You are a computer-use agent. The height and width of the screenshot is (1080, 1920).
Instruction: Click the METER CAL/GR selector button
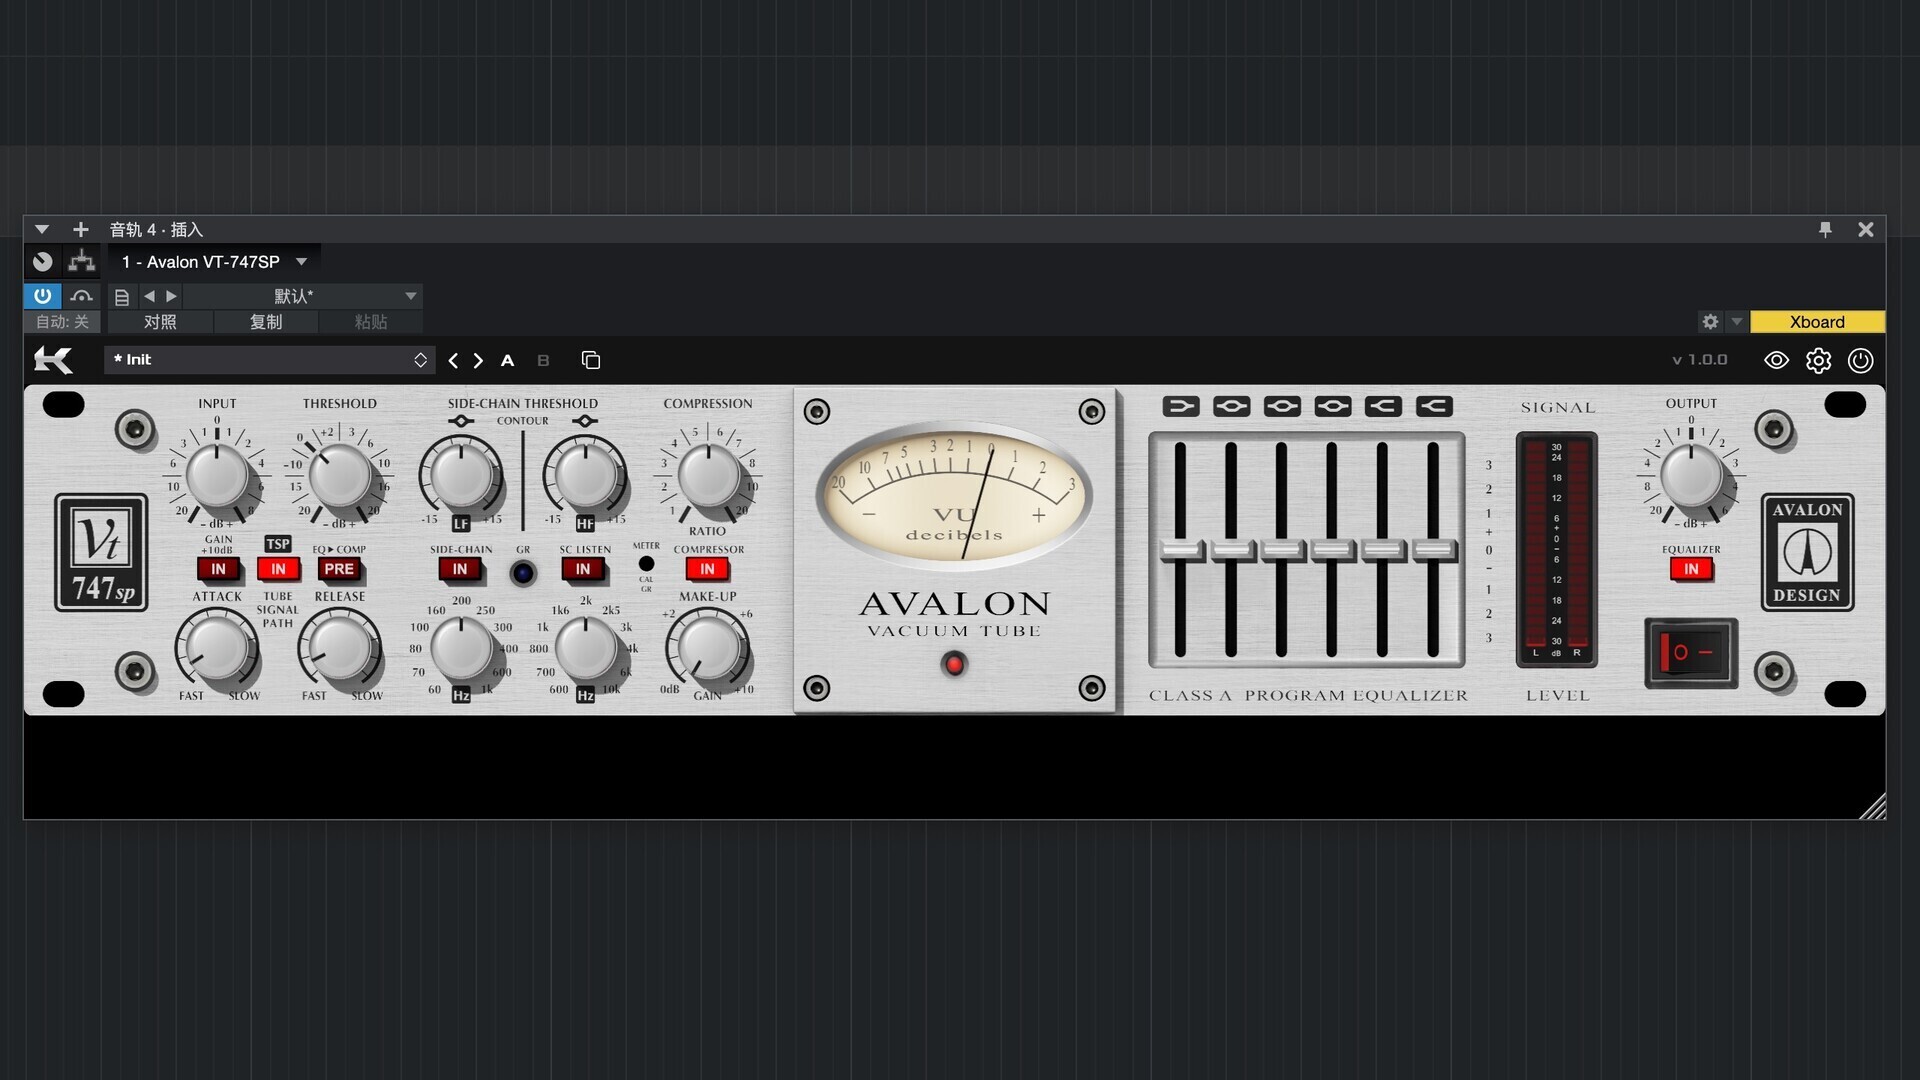point(646,564)
